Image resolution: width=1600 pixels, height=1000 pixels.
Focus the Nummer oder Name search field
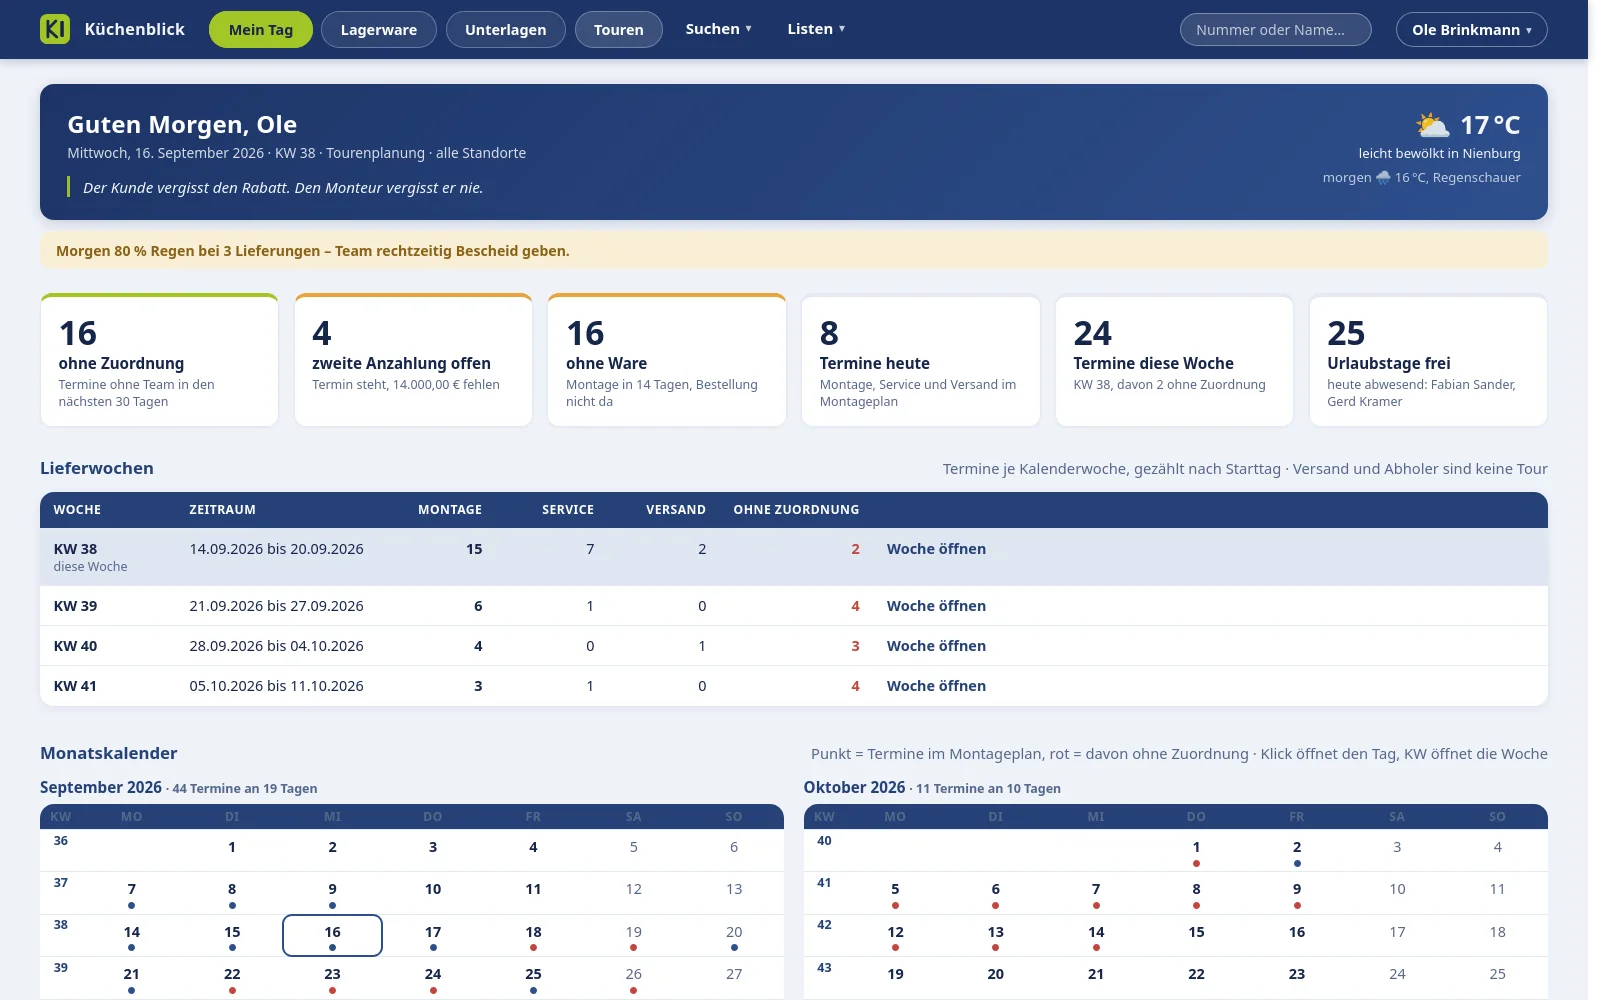[1276, 30]
